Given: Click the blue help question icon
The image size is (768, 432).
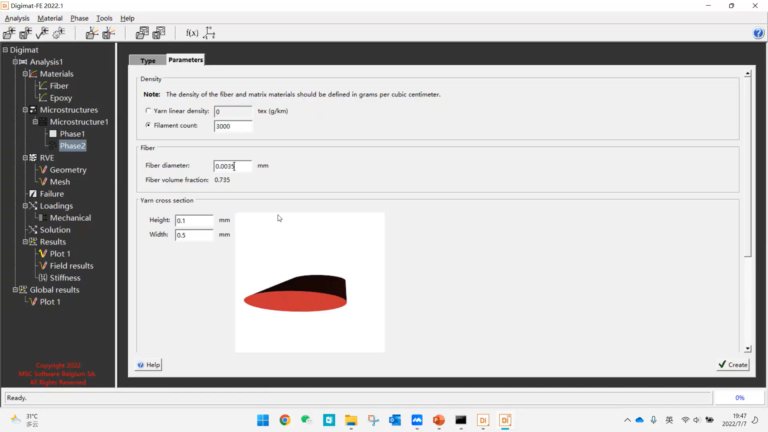Looking at the screenshot, I should click(x=758, y=33).
